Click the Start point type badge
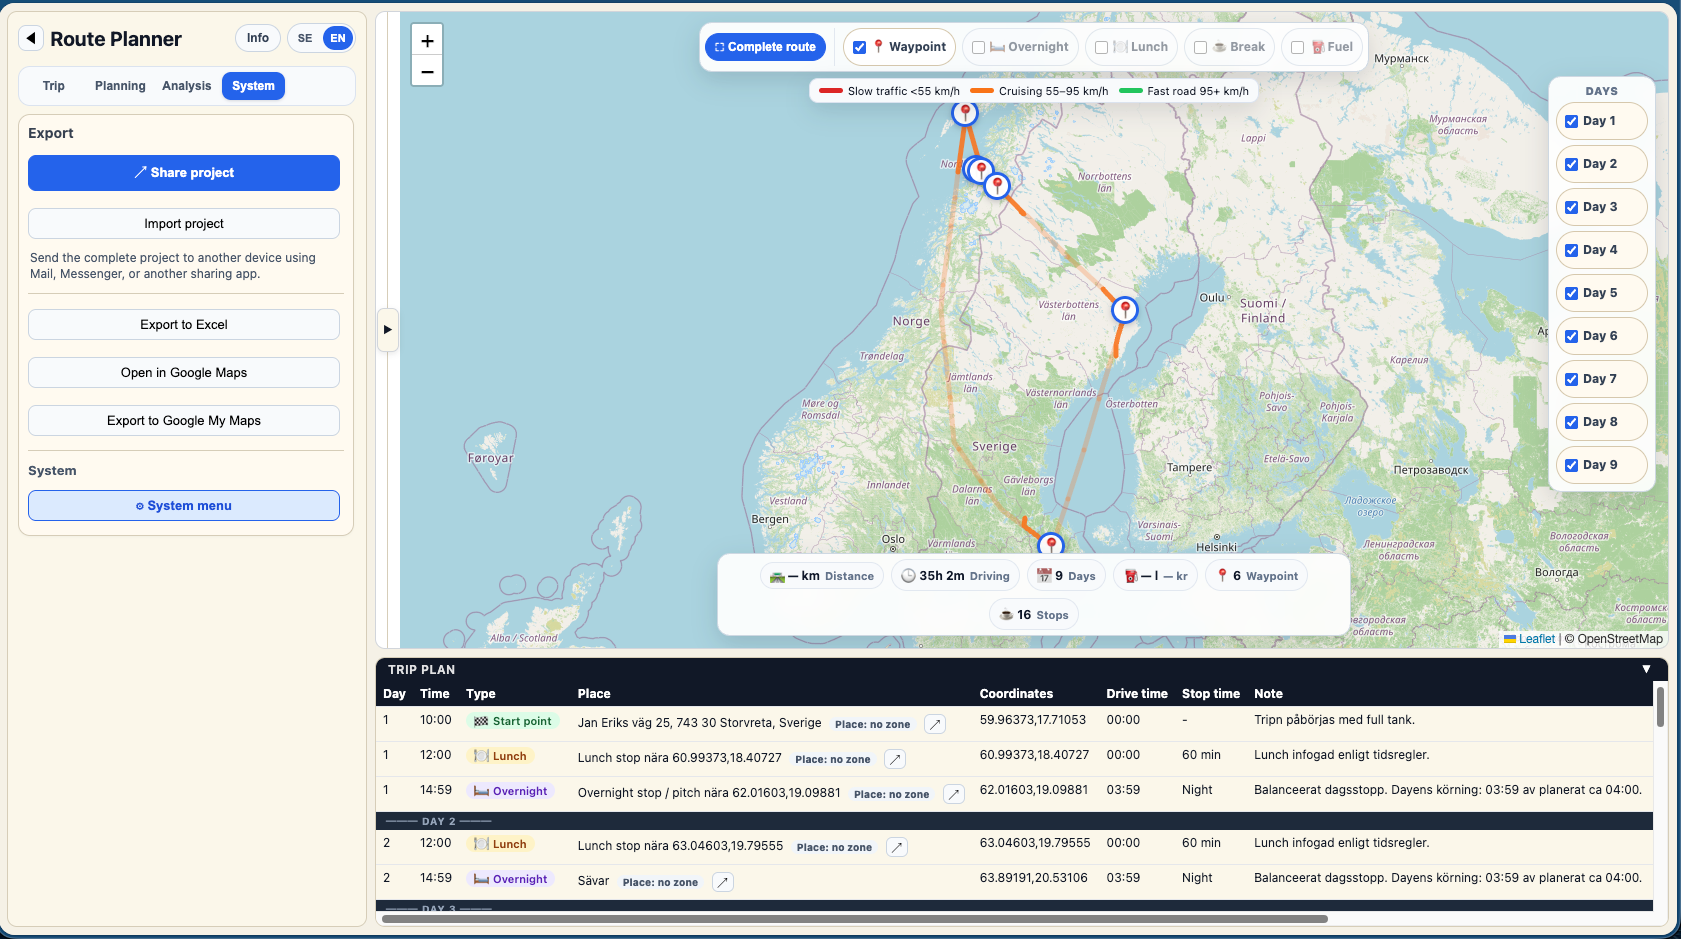 click(513, 721)
